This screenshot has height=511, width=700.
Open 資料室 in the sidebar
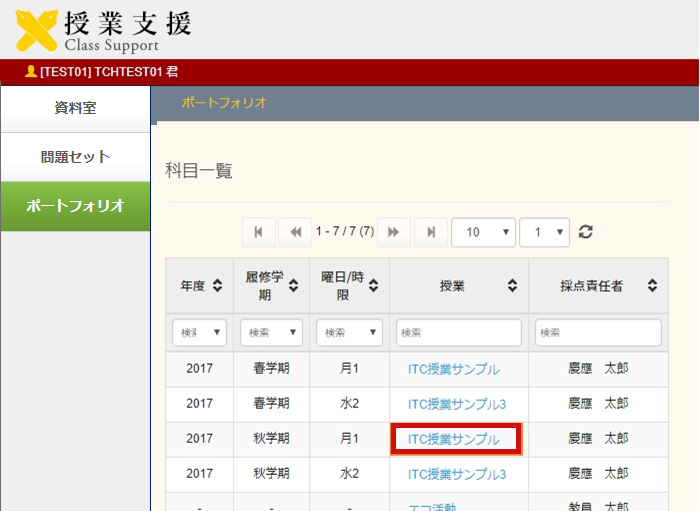point(75,108)
